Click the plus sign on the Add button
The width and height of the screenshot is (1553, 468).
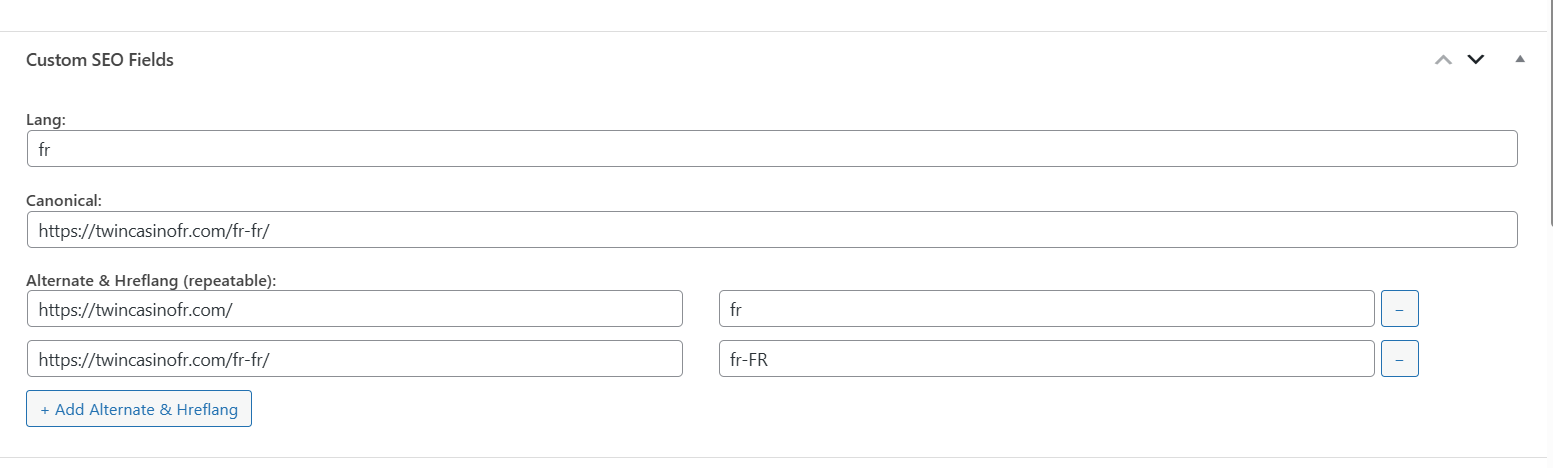pyautogui.click(x=45, y=410)
